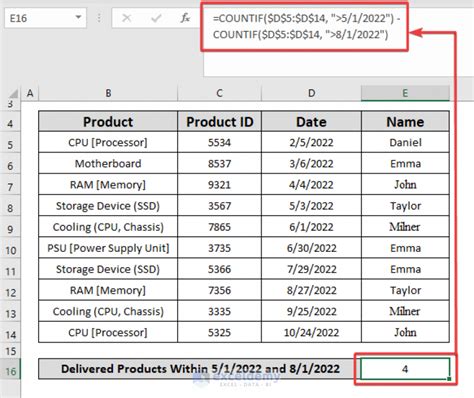Select PSU [Power Supply Unit] cell
Screen dimensions: 474x398
108,248
